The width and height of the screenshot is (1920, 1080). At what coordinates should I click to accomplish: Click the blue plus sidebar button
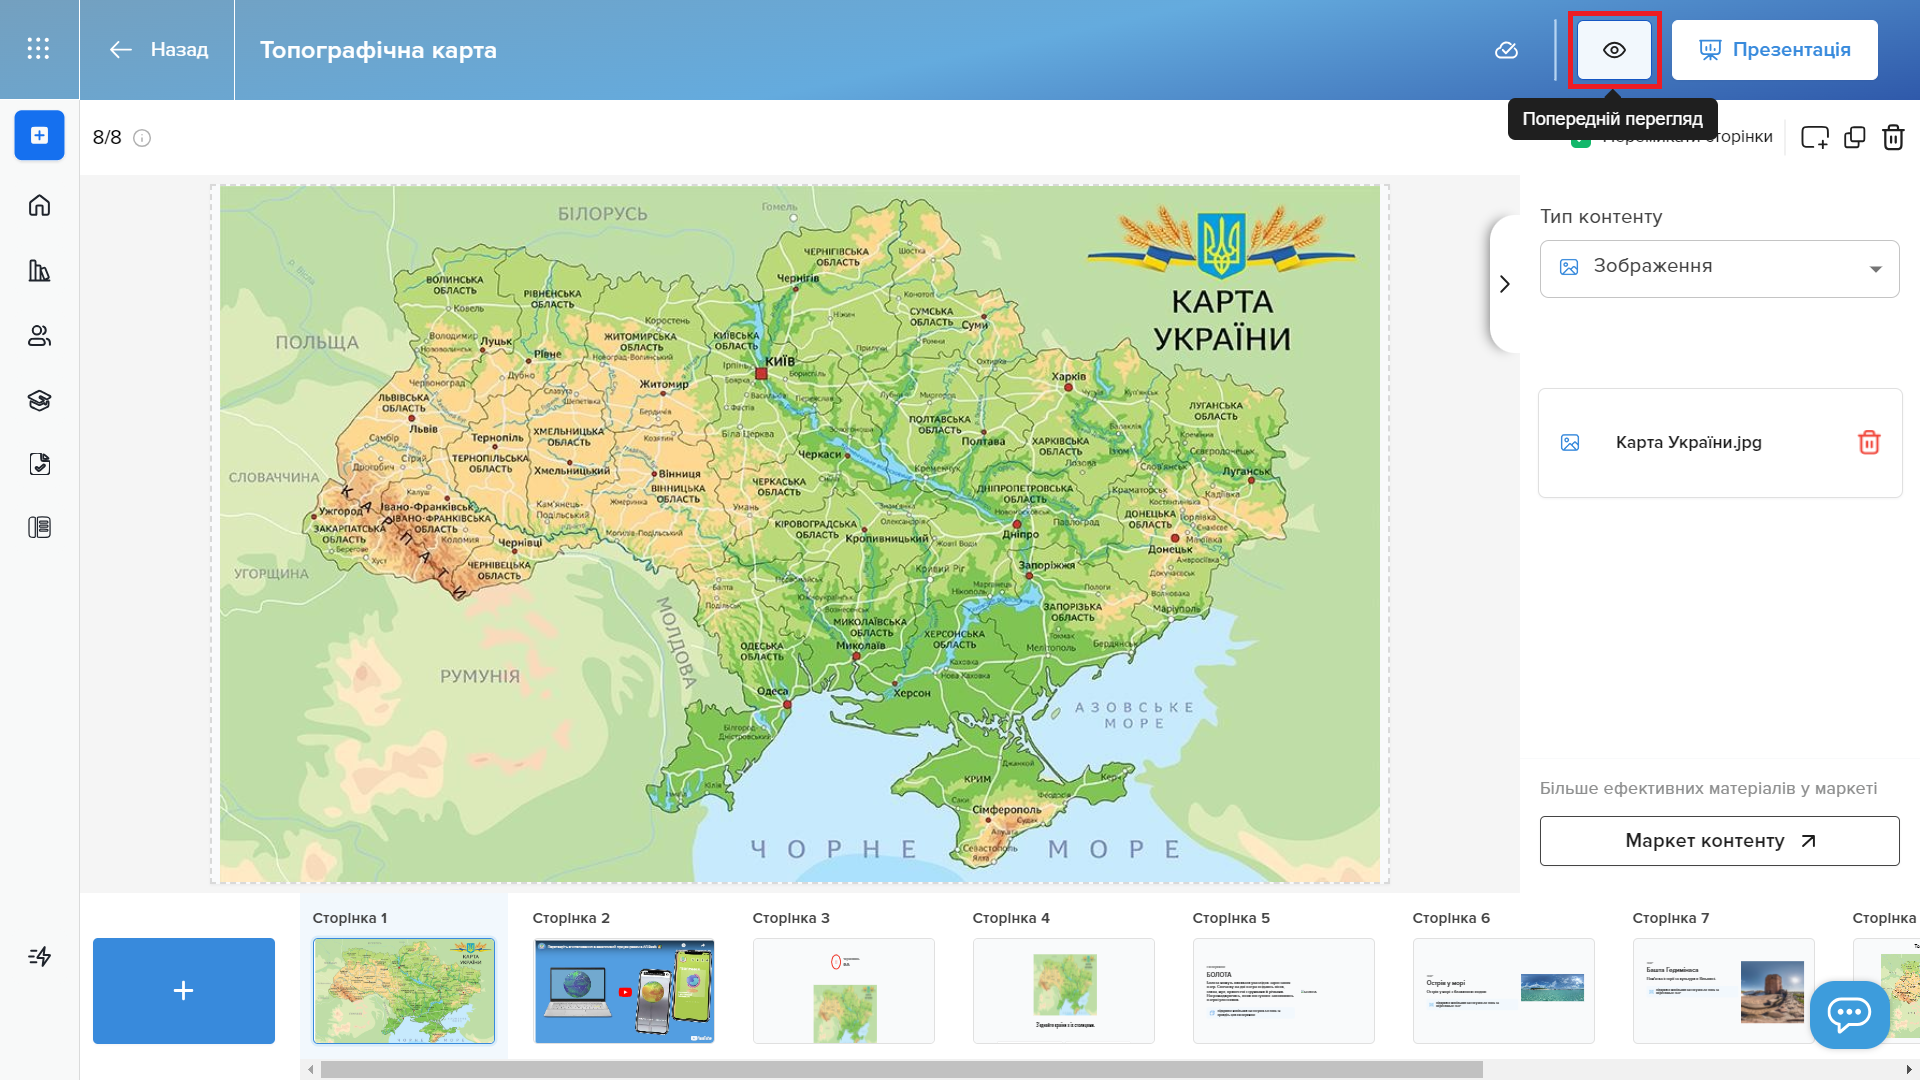[39, 135]
